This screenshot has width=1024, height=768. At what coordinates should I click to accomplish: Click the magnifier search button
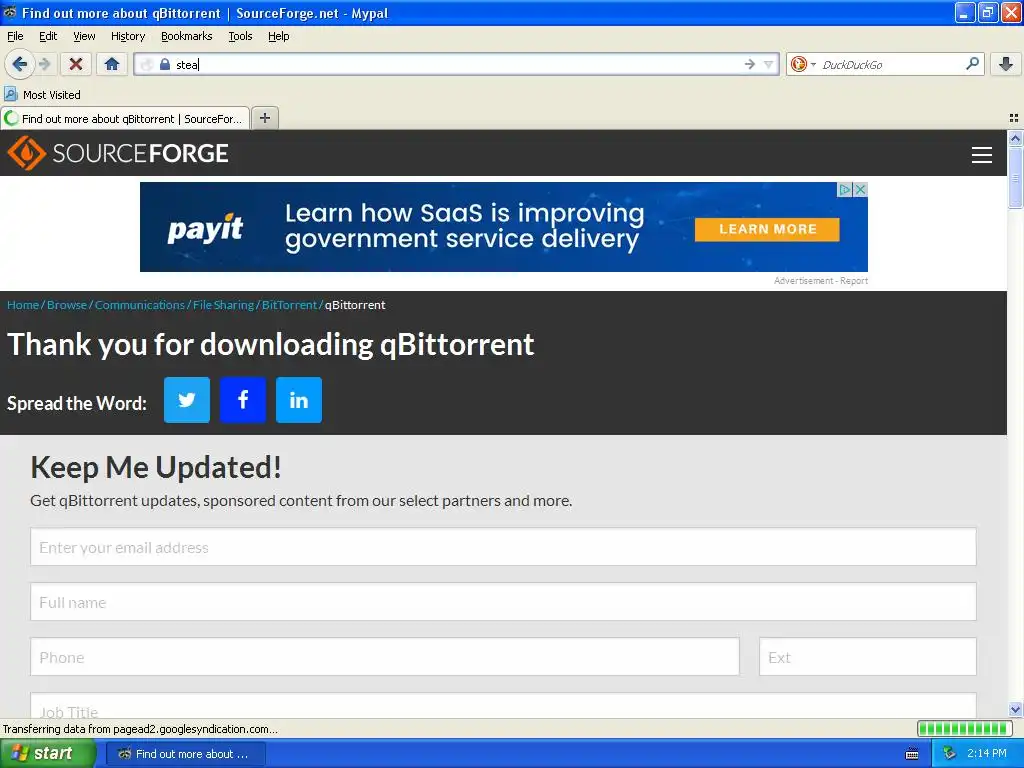coord(972,63)
